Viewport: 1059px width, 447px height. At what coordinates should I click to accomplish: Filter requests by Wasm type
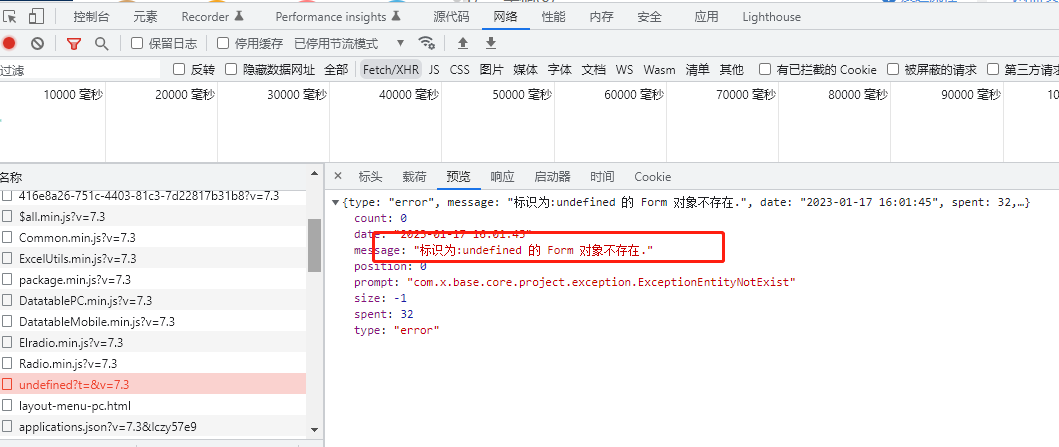coord(659,70)
